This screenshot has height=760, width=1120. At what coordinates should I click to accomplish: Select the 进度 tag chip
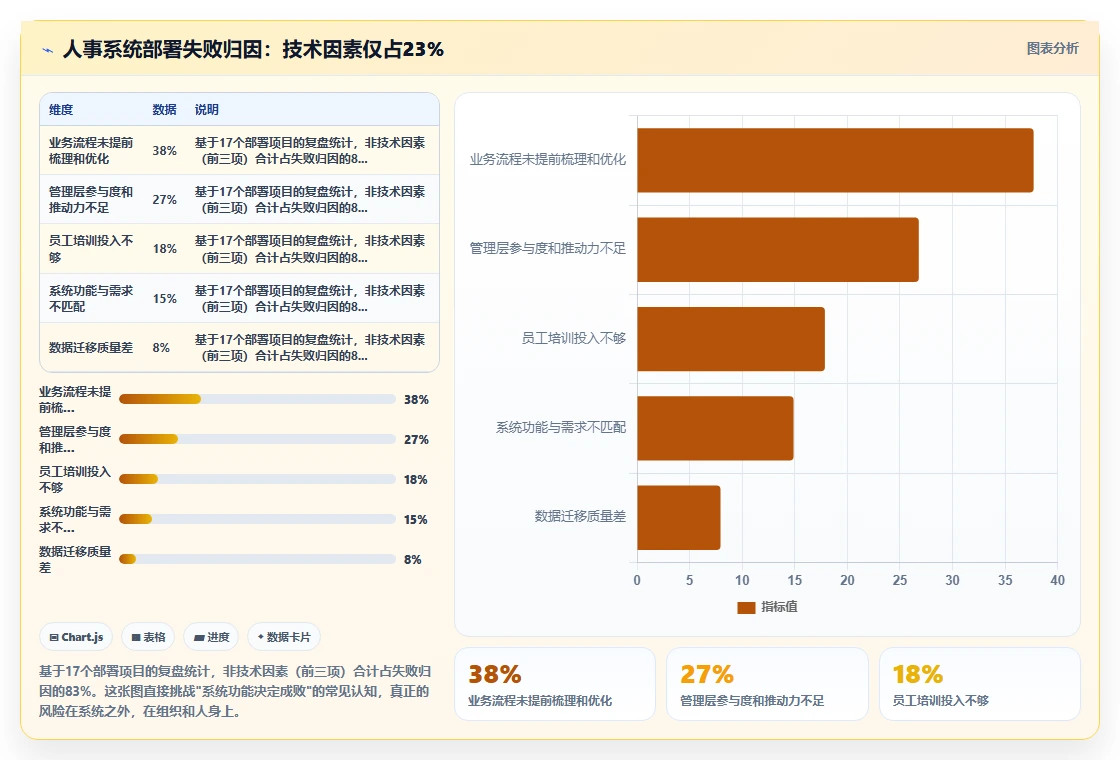[211, 637]
